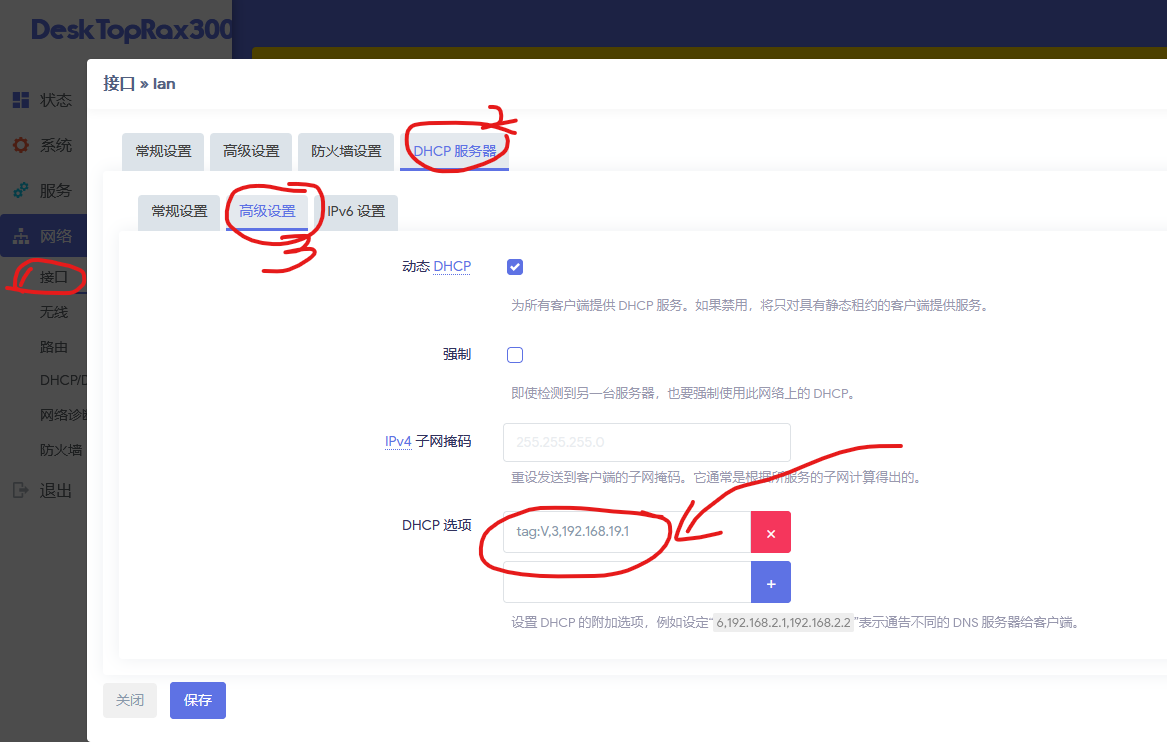Enable the 强制 checkbox
Image resolution: width=1167 pixels, height=742 pixels.
click(515, 355)
